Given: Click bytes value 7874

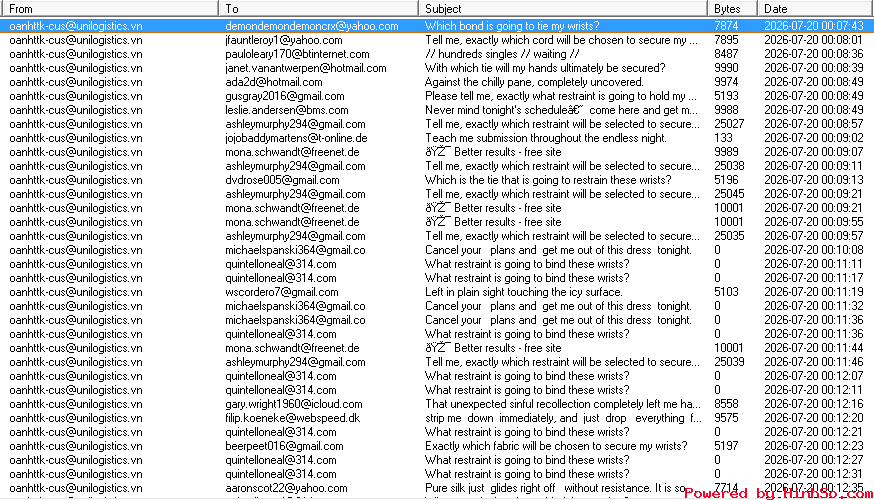Looking at the screenshot, I should coord(726,26).
